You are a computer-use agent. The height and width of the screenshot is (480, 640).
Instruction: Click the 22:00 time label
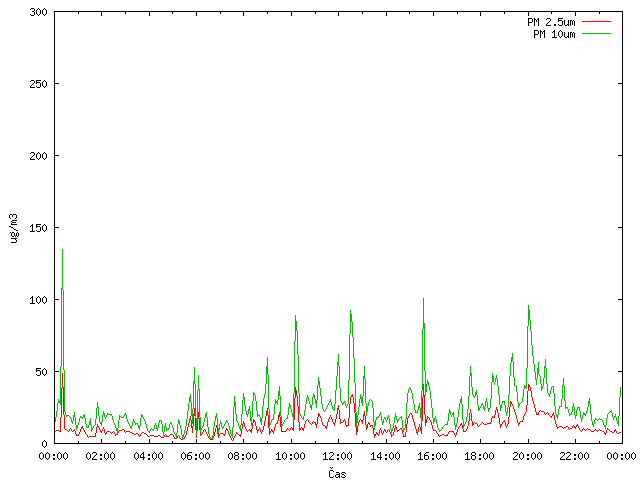tap(575, 456)
